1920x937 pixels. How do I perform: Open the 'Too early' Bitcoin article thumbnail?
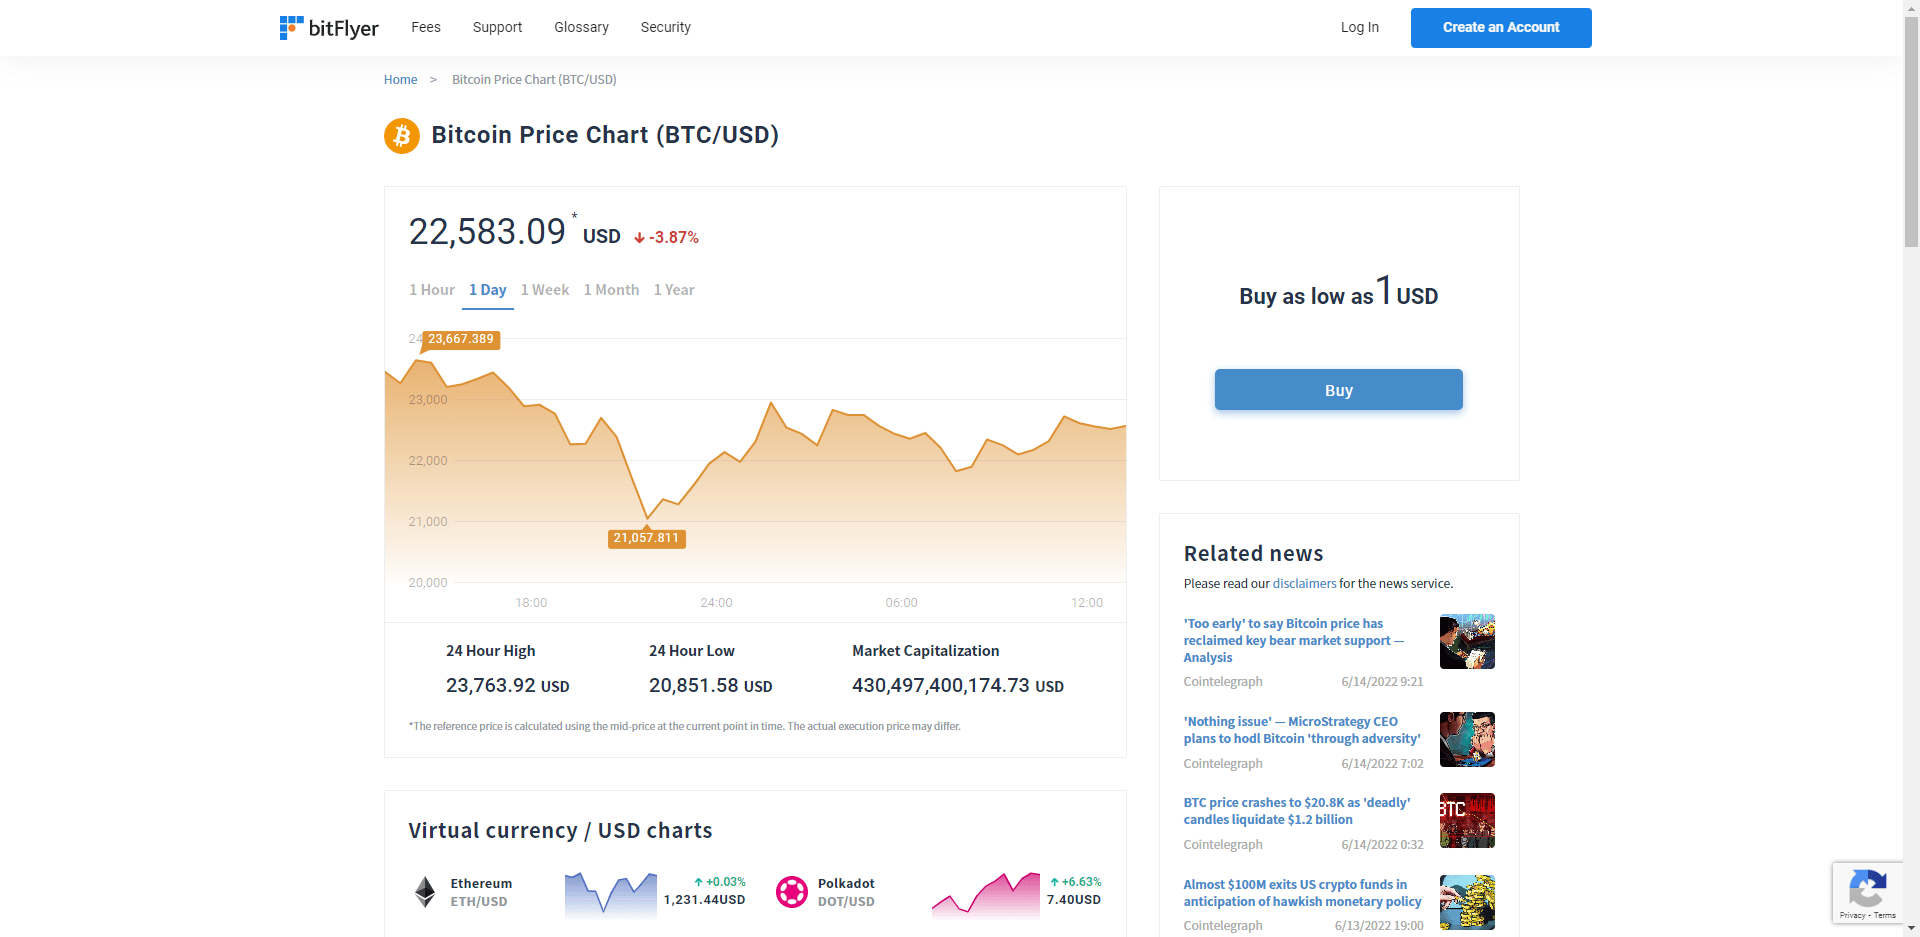1466,641
